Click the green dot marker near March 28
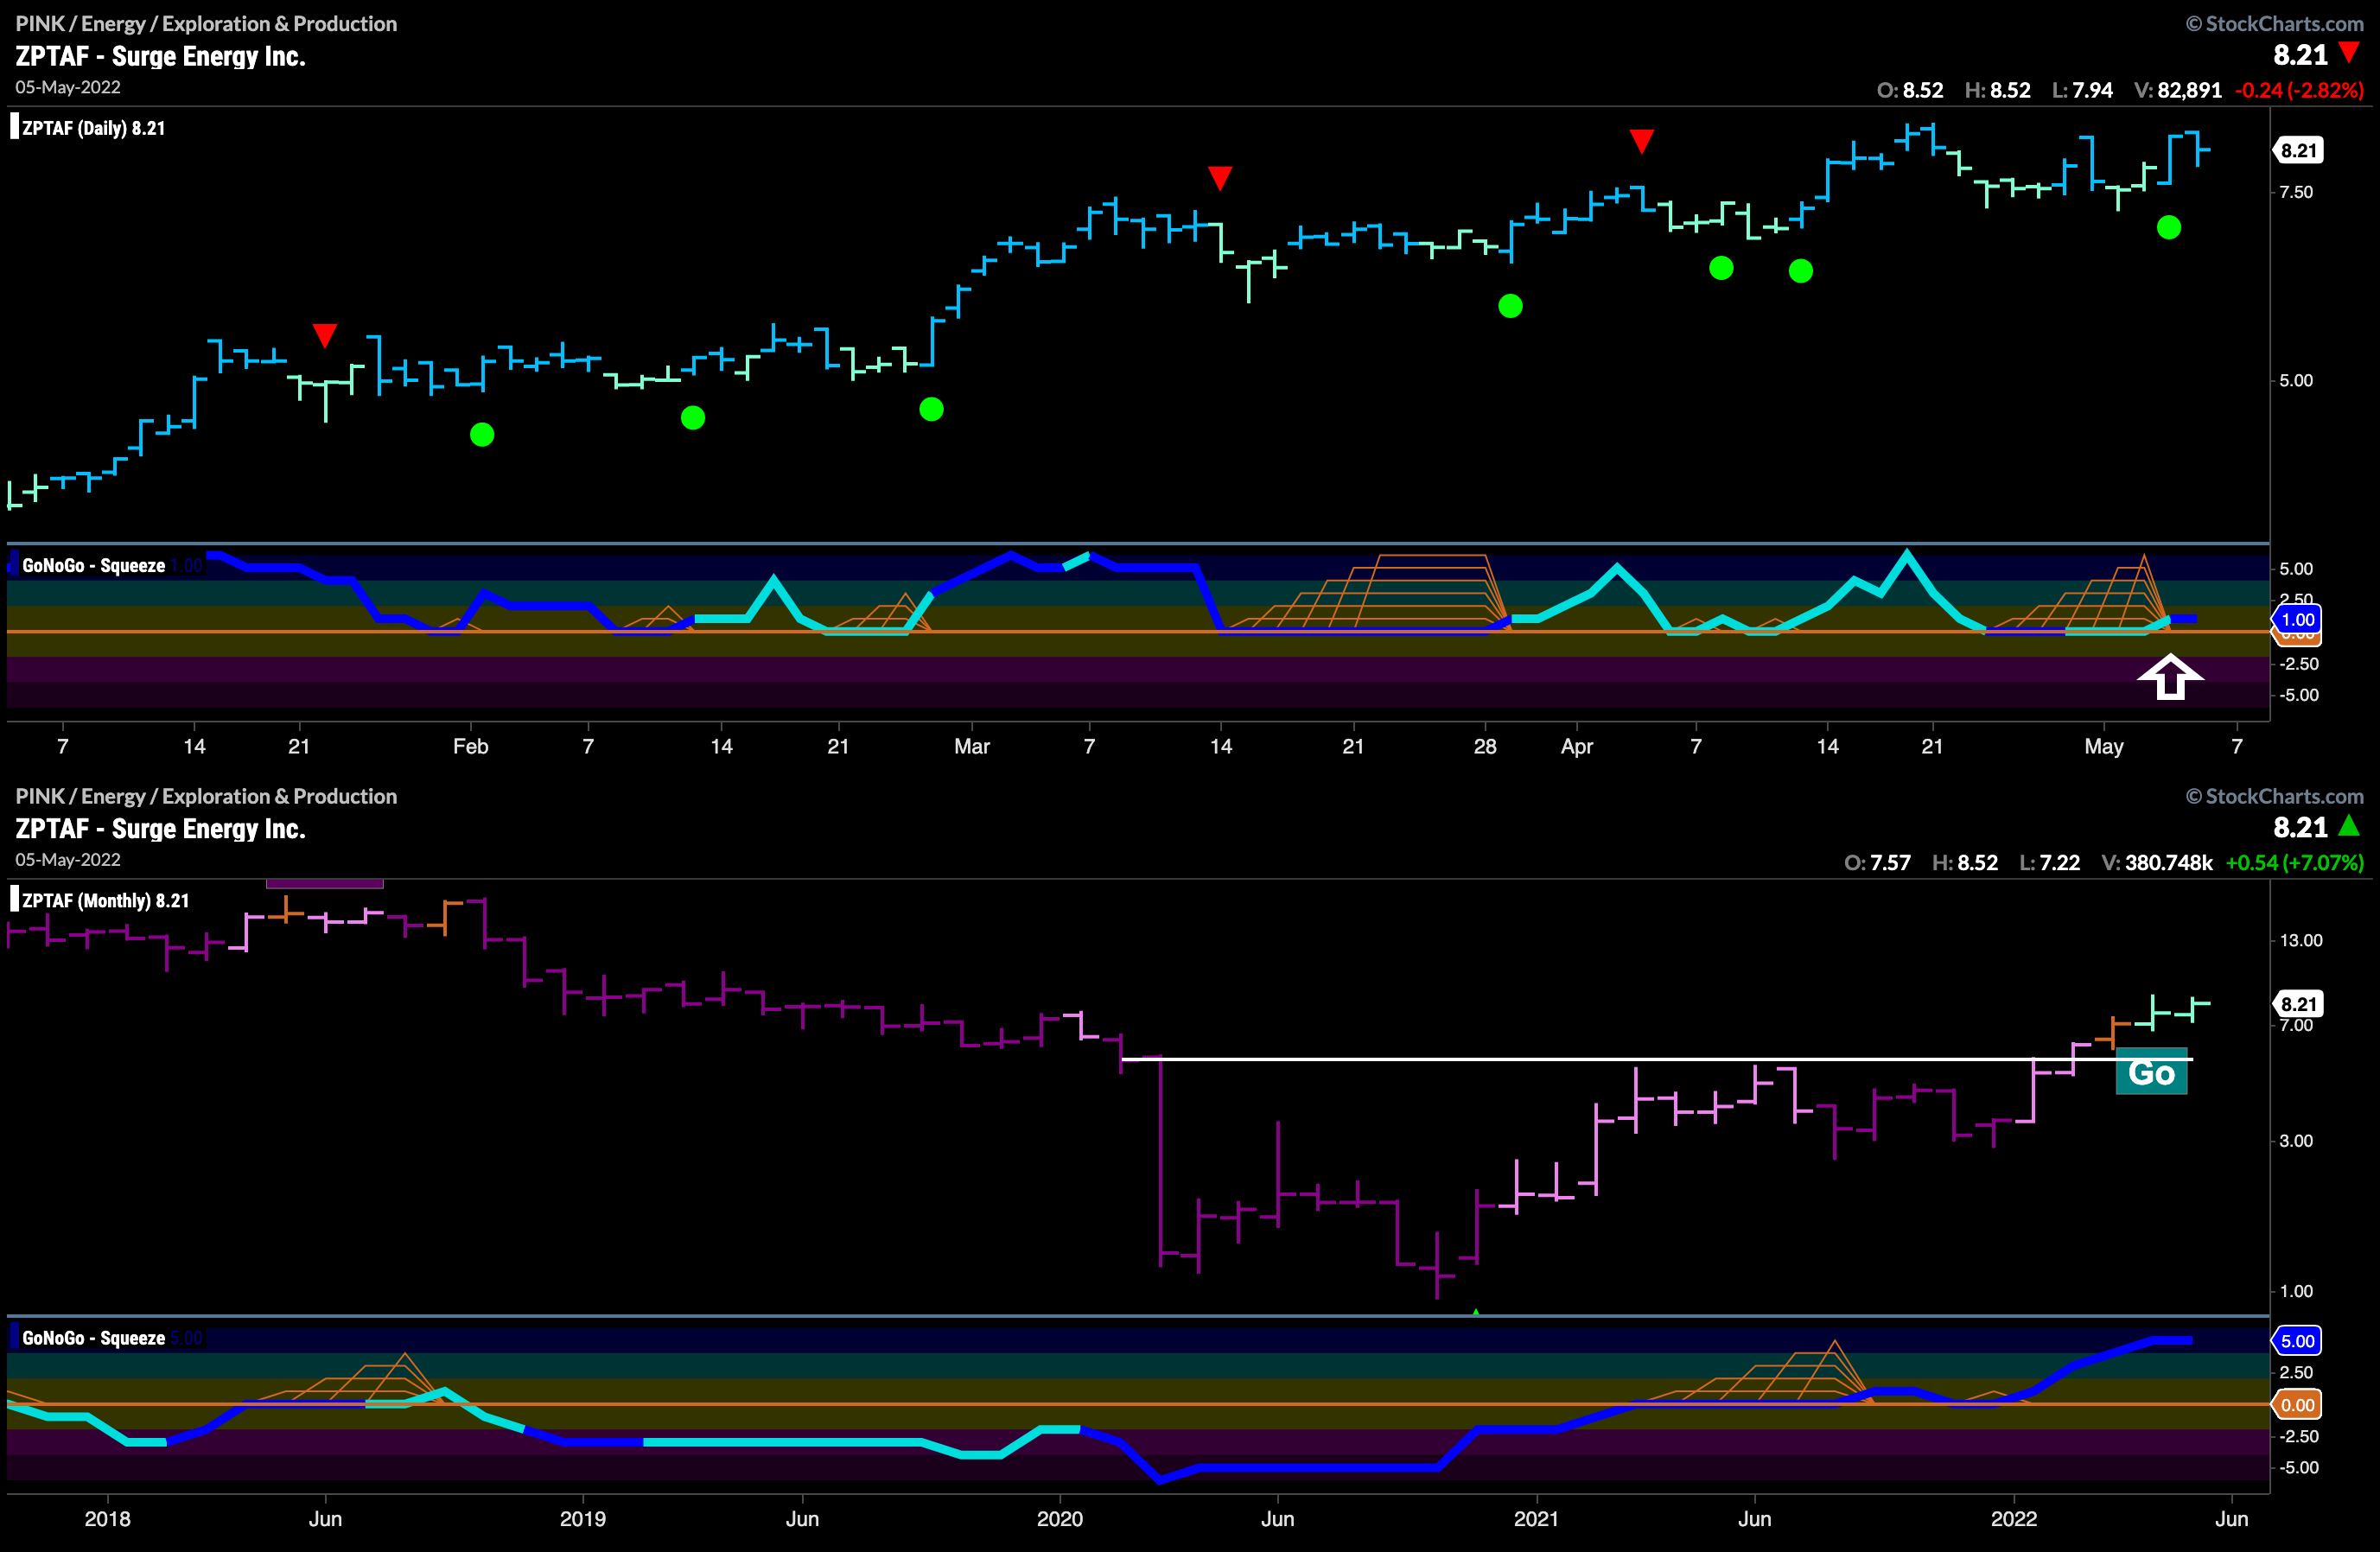2380x1552 pixels. [x=1510, y=306]
